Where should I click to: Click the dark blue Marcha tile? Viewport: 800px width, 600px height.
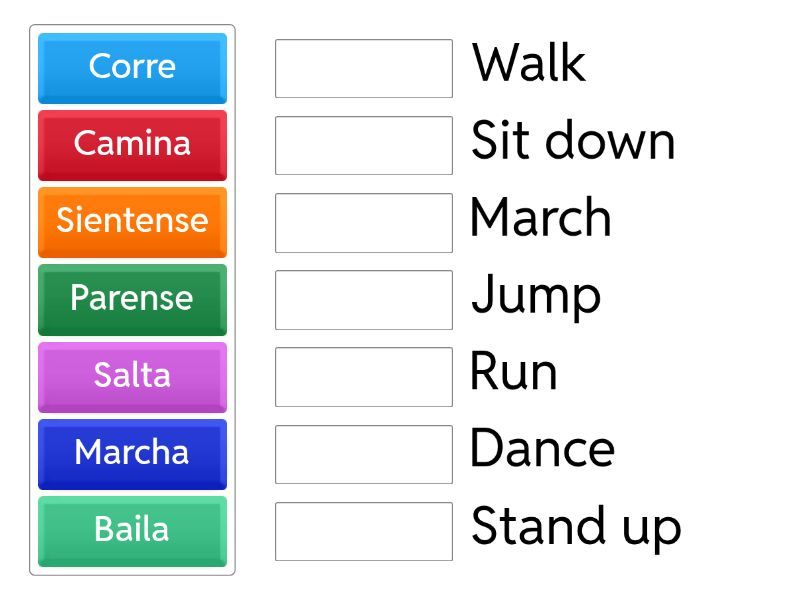132,453
